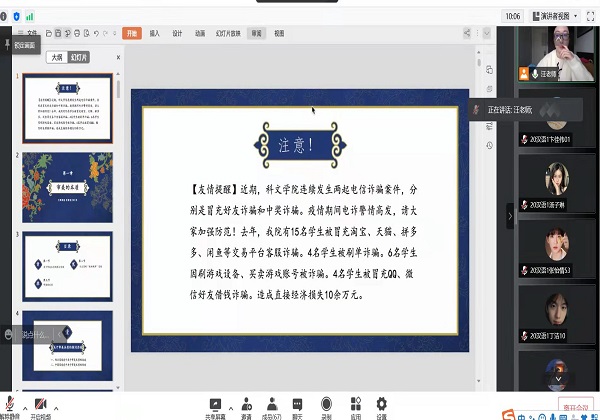Click 汪老师 speaker video tile
This screenshot has width=600, height=420.
(556, 54)
